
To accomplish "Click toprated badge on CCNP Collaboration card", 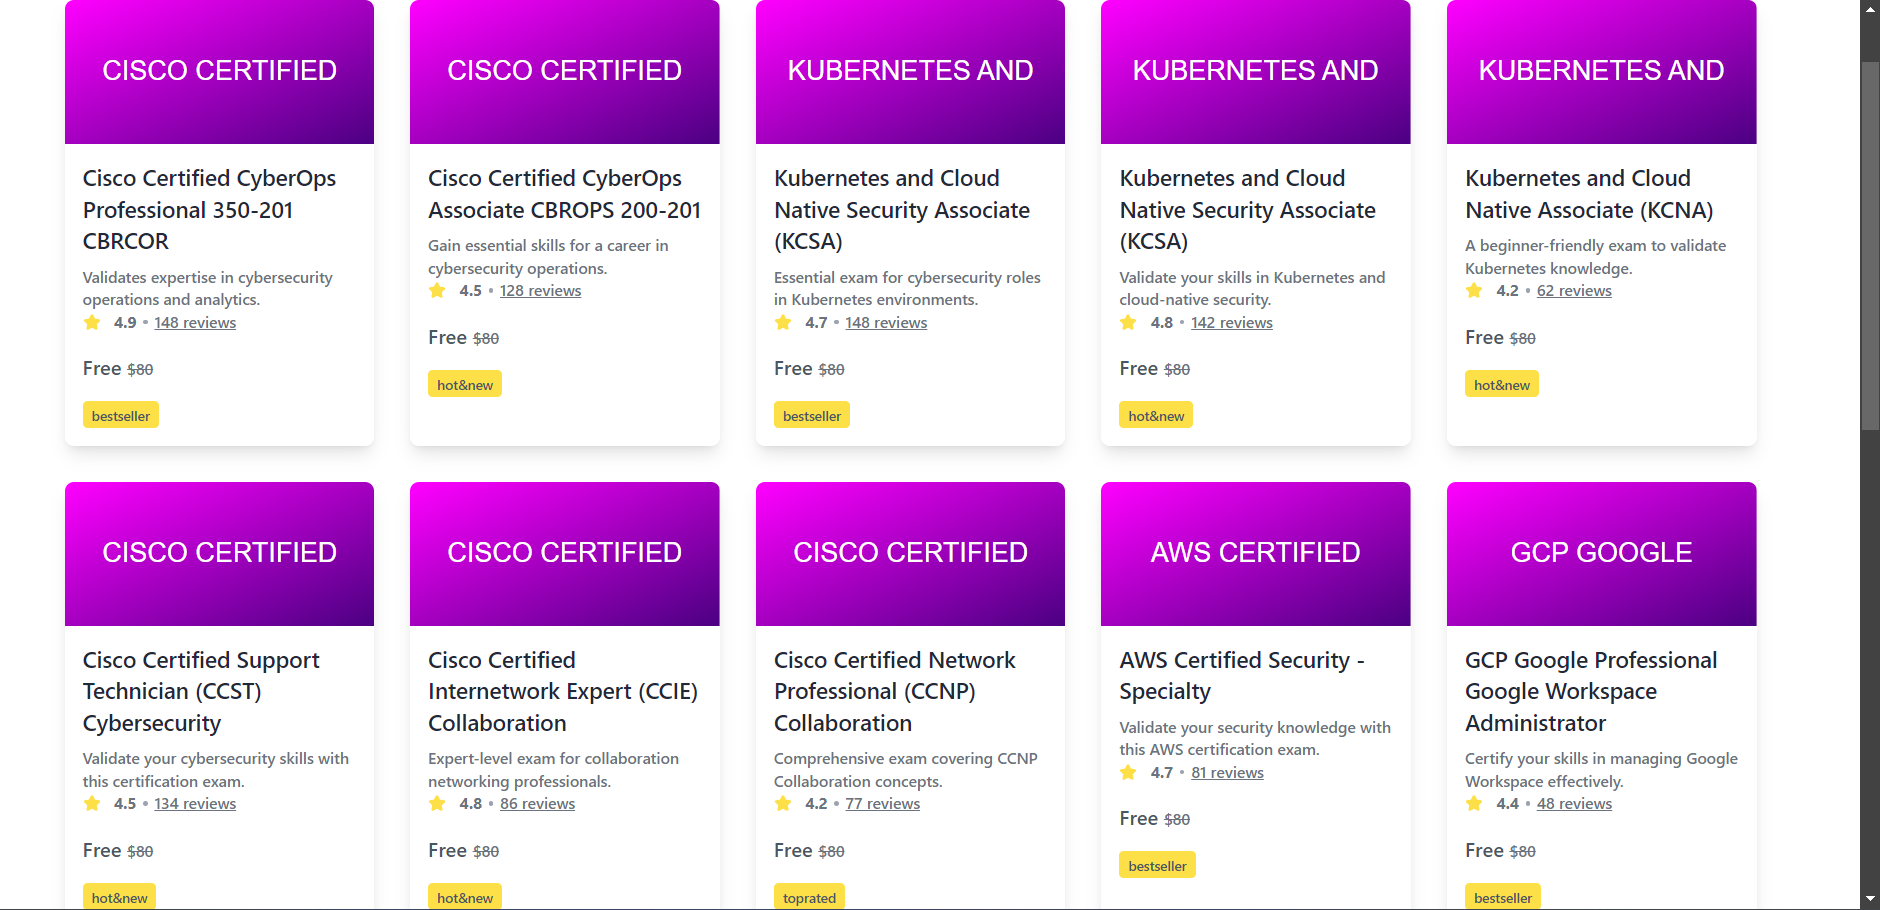I will (809, 897).
